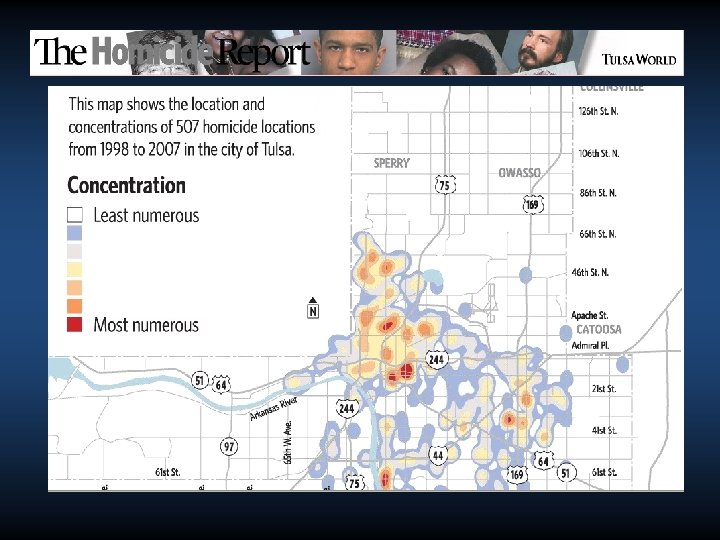
Task: Click the Highway 51 shield beside the west 64 shield
Action: 199,380
